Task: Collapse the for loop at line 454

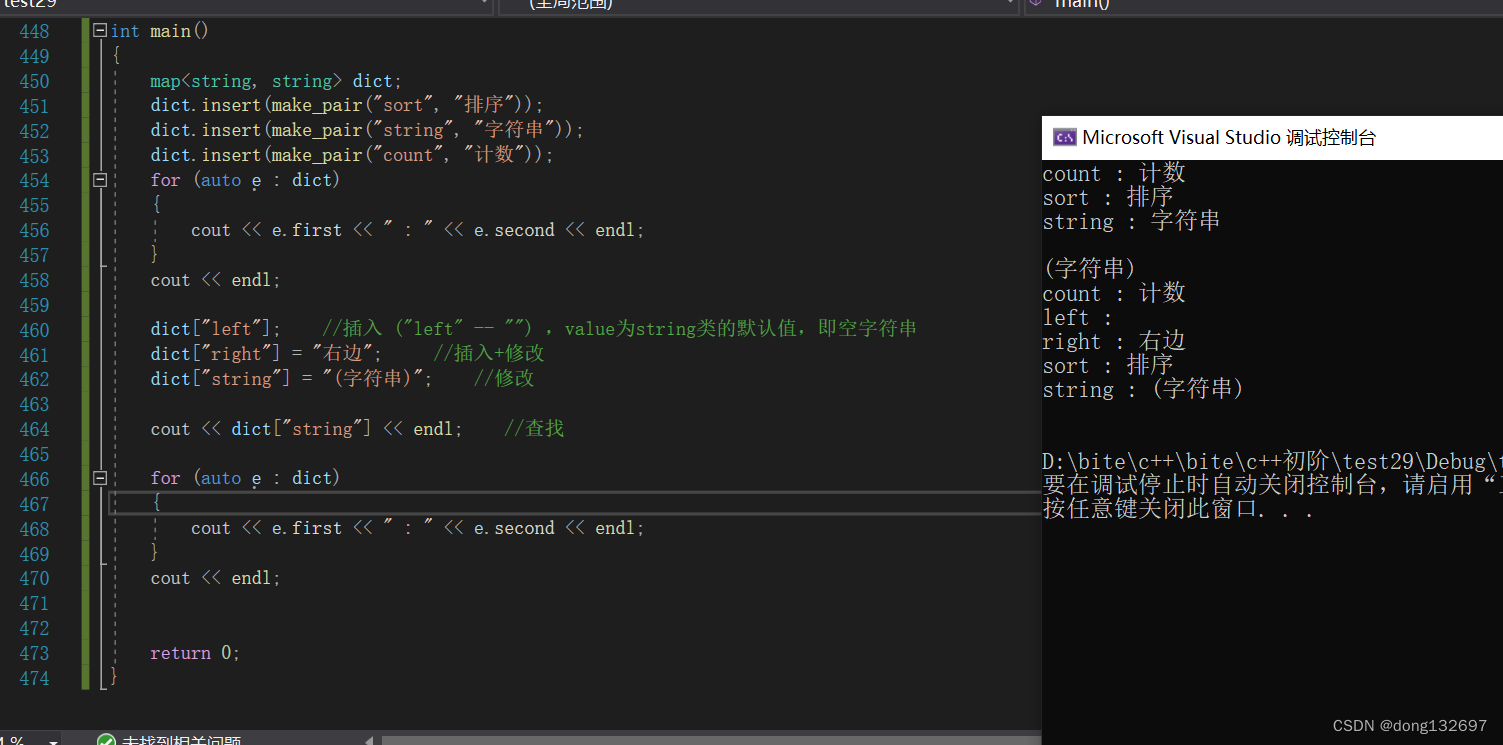Action: pyautogui.click(x=100, y=180)
